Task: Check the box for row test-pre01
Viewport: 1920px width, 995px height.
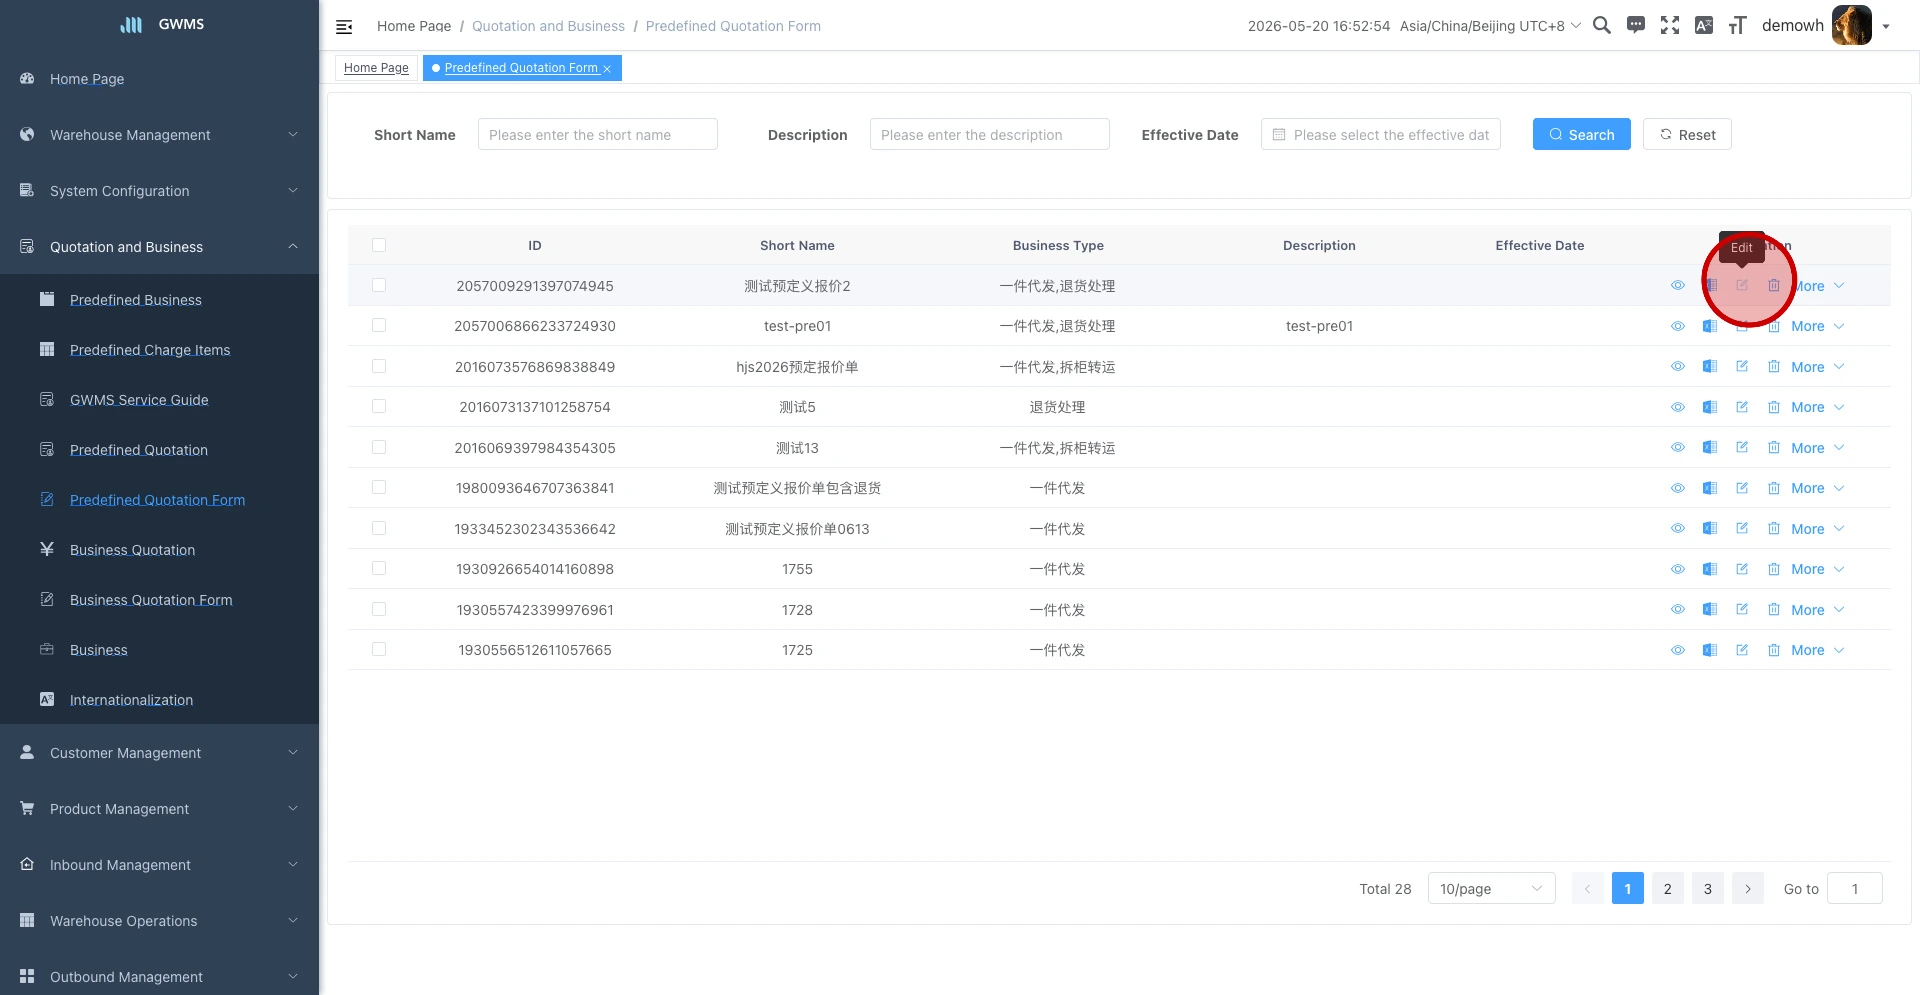Action: coord(379,325)
